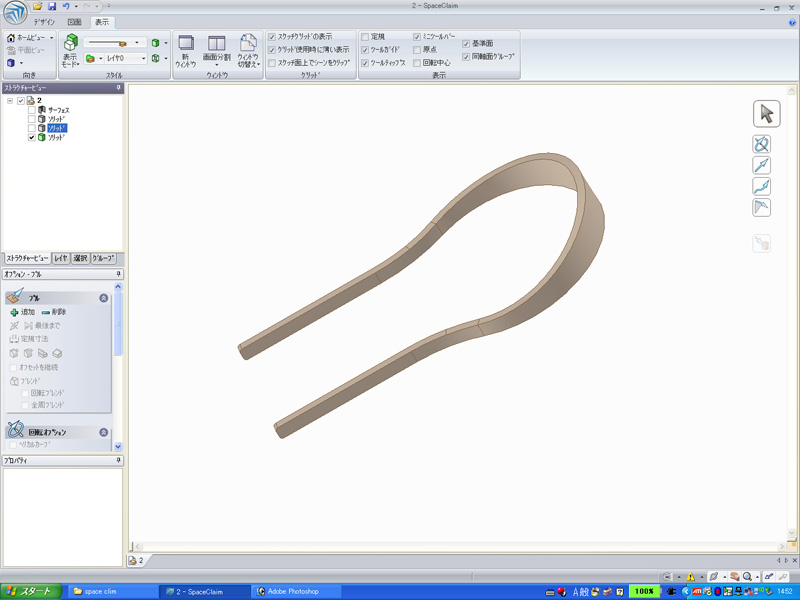This screenshot has width=800, height=600.
Task: Click the Save icon in quick access toolbar
Action: (x=51, y=7)
